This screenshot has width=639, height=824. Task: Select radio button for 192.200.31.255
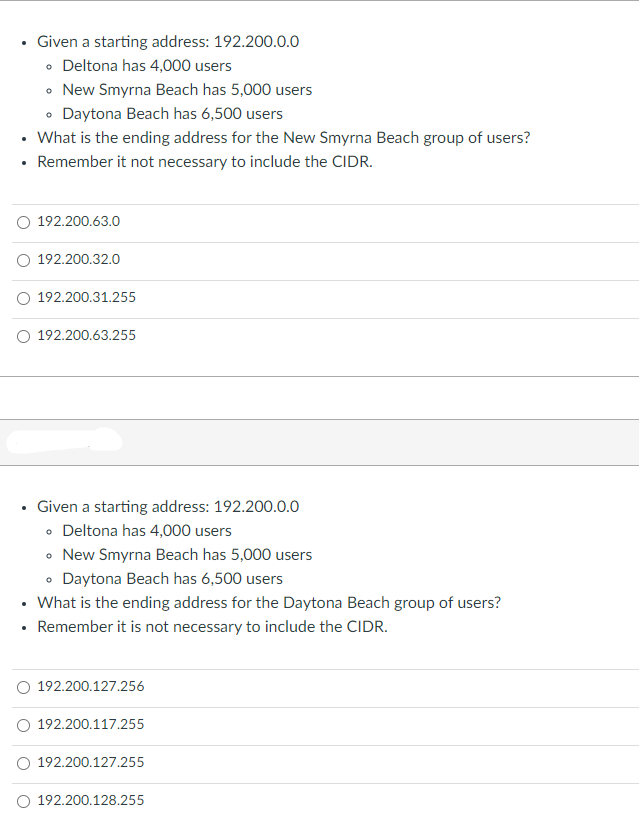coord(24,298)
